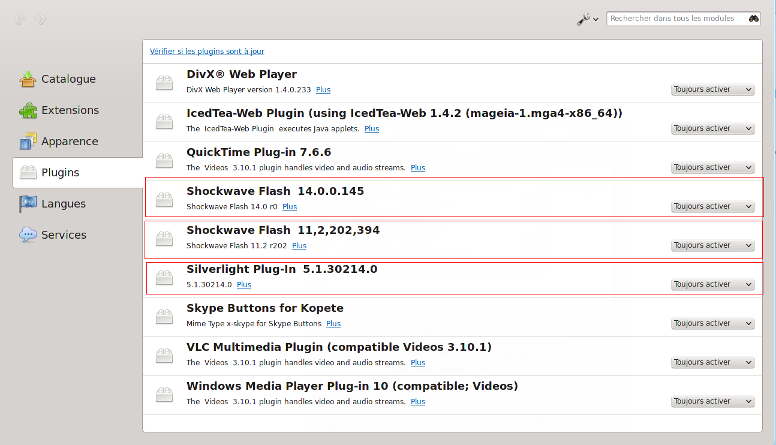Screen dimensions: 776x445
Task: Open activation dropdown for VLC Multimedia Plugin
Action: point(713,363)
